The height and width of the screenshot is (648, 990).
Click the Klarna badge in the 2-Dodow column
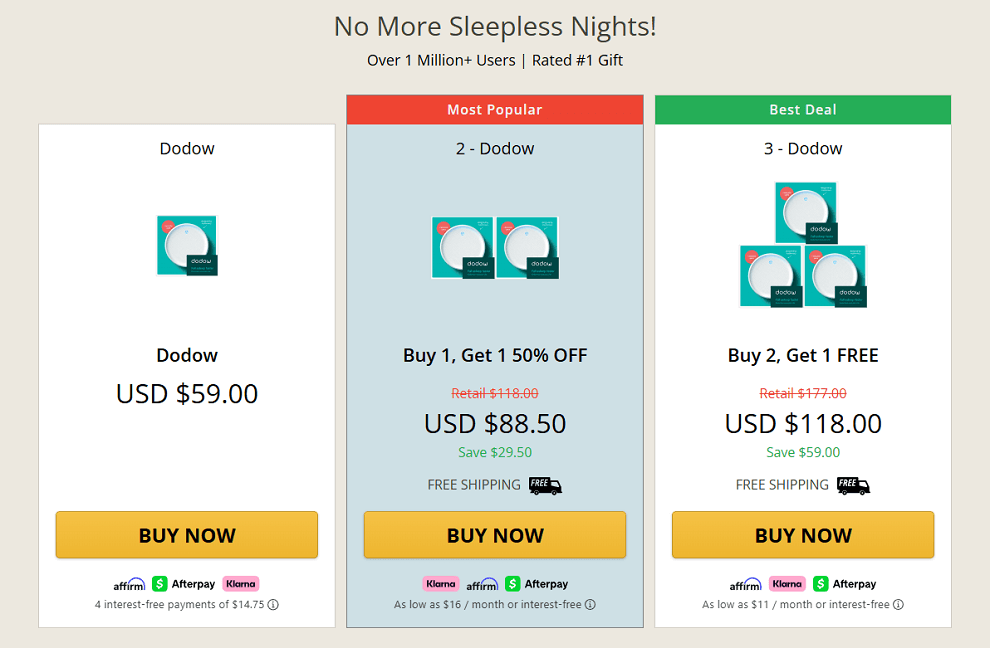[x=440, y=583]
